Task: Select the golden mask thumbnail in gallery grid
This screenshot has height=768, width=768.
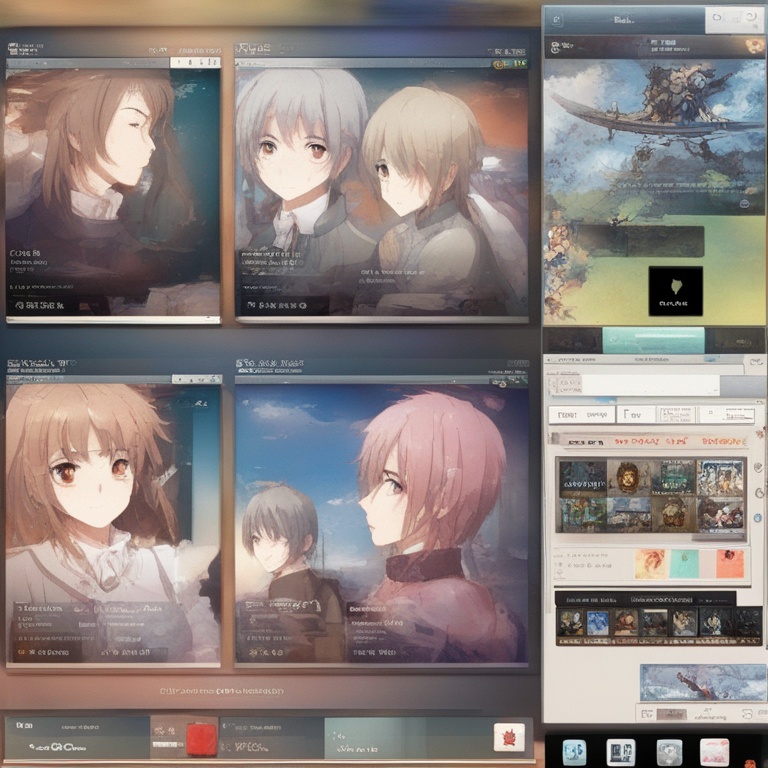Action: [628, 478]
